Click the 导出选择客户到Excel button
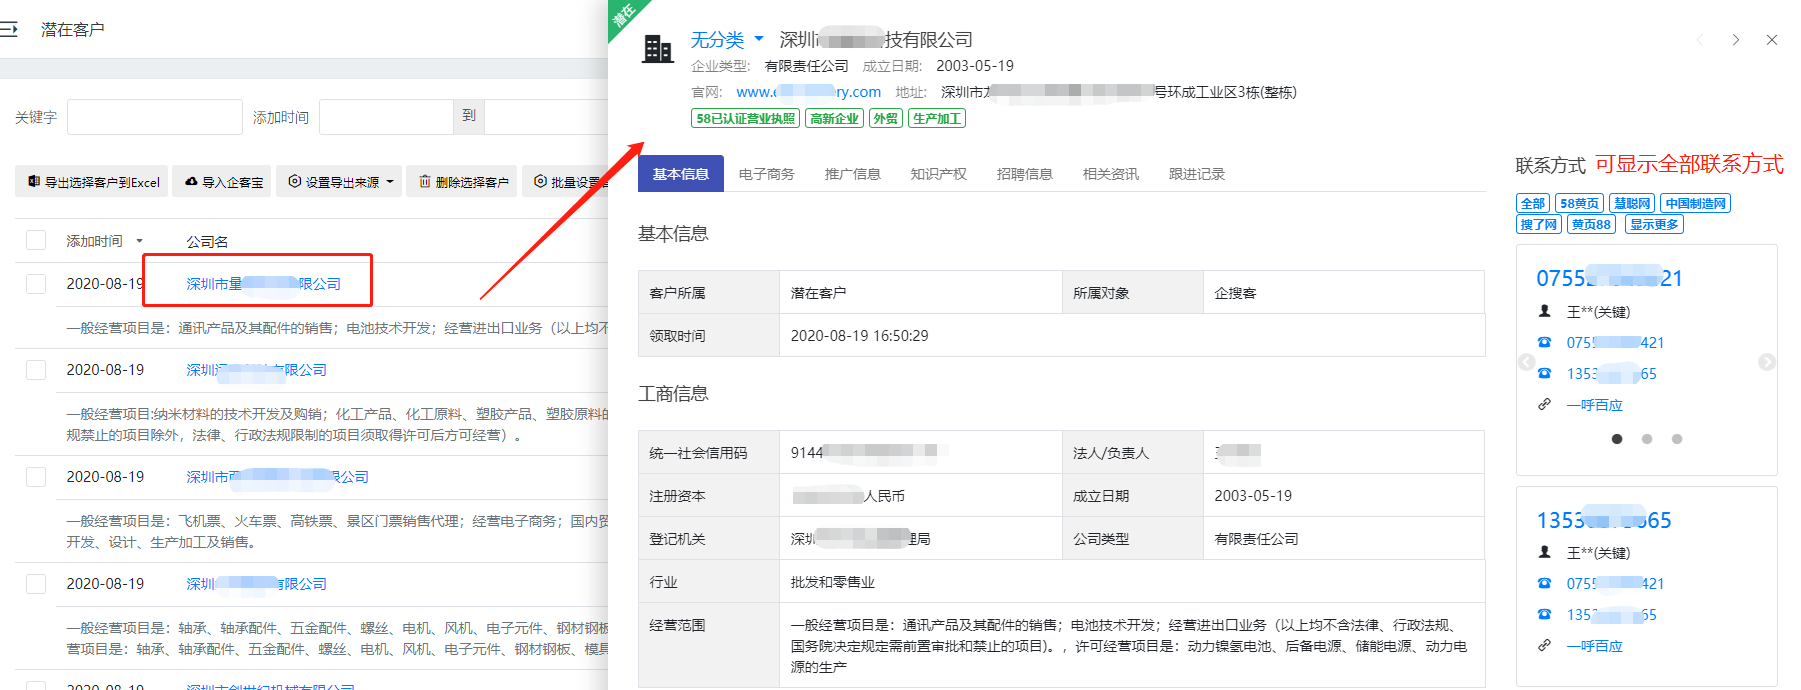The width and height of the screenshot is (1801, 690). pos(93,182)
